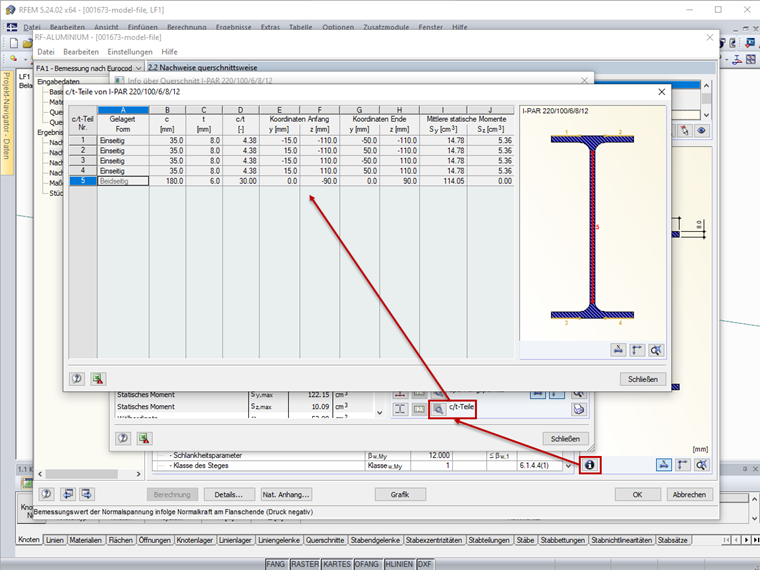Screen dimensions: 760x570
Task: Click pick-from-model pointer icon in RF-ALUMINIUM
Action: click(684, 130)
